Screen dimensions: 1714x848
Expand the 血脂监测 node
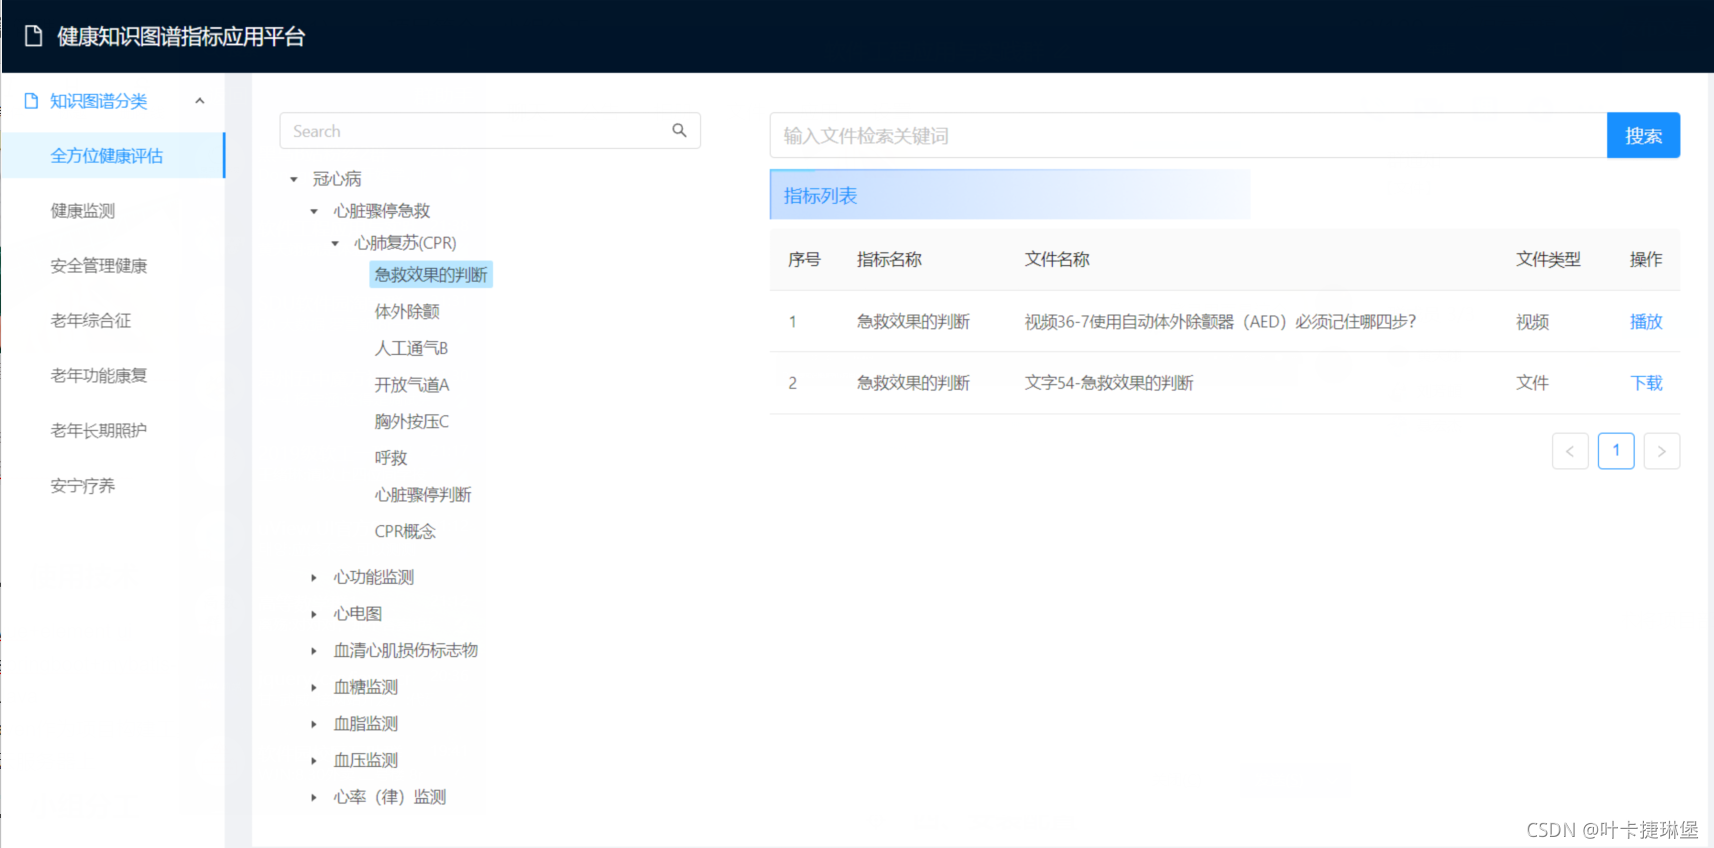[314, 725]
